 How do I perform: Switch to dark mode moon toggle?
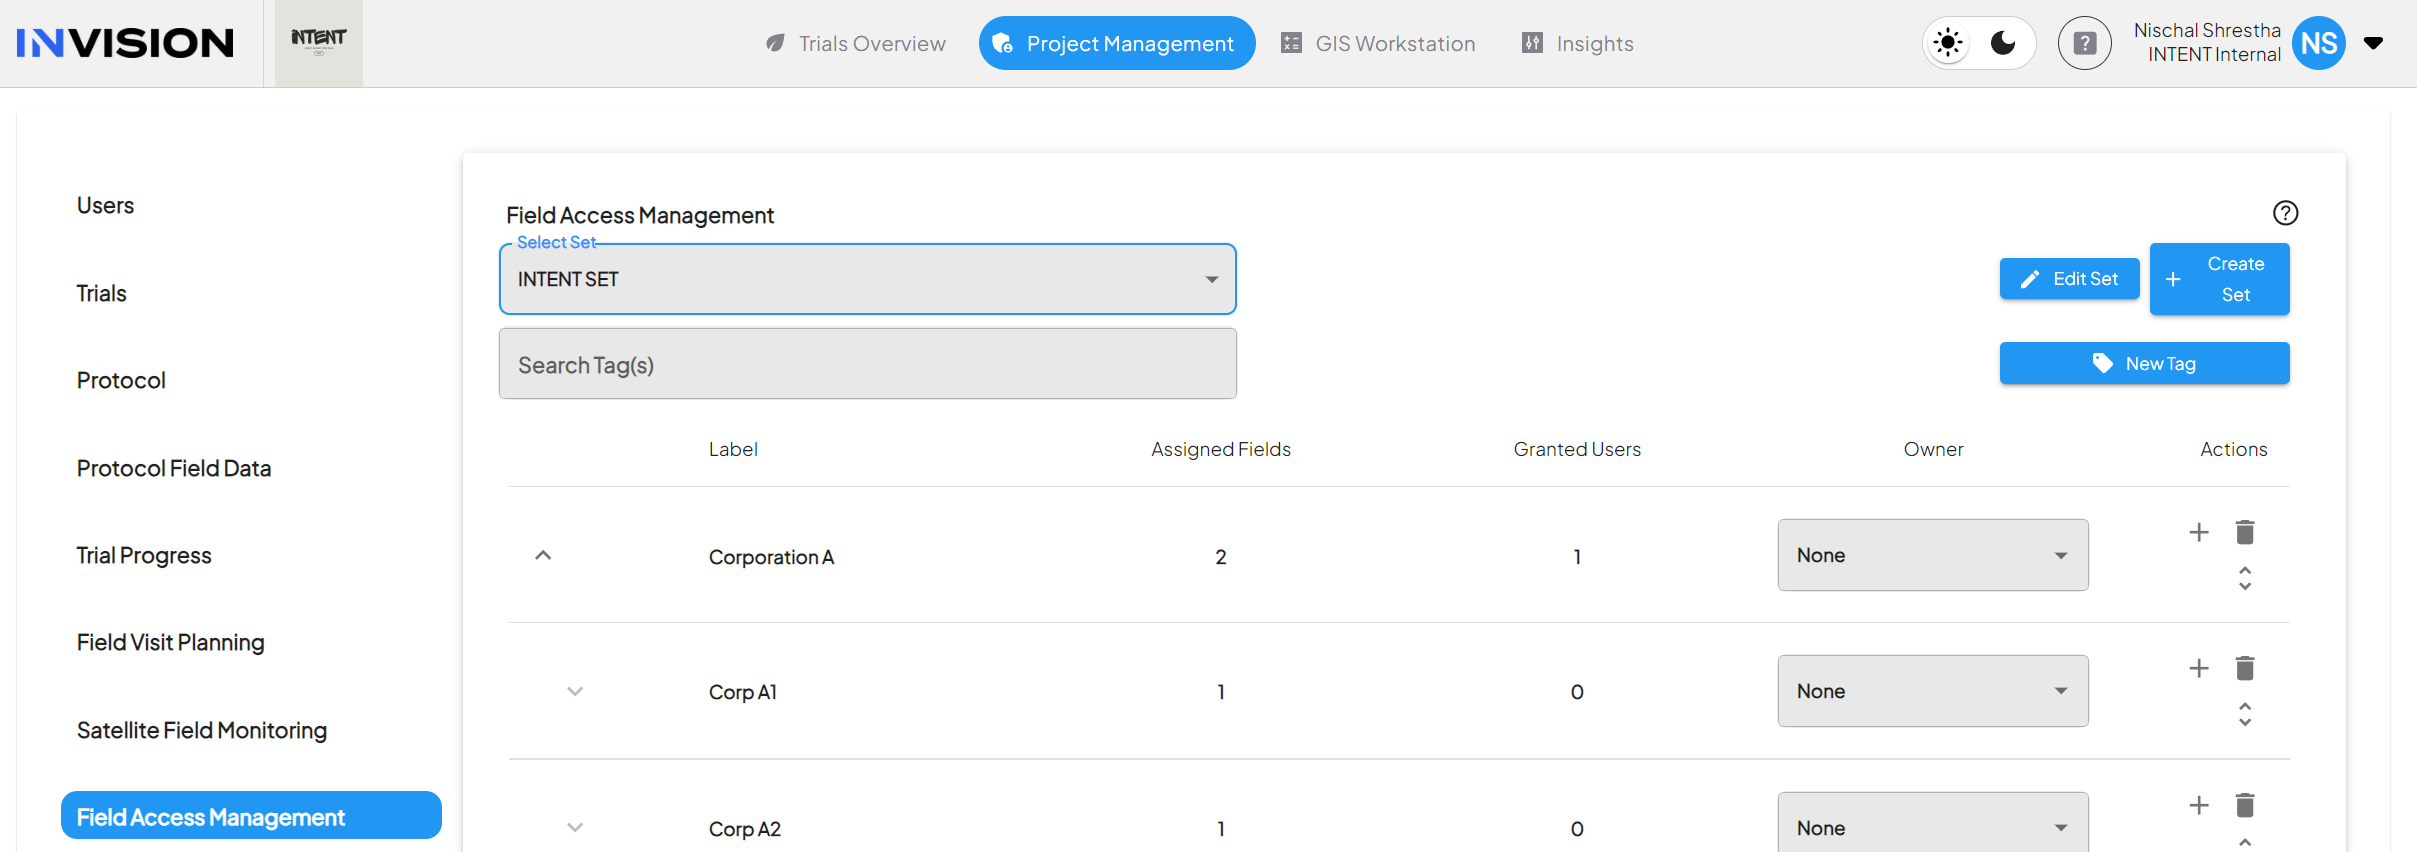pyautogui.click(x=2003, y=43)
